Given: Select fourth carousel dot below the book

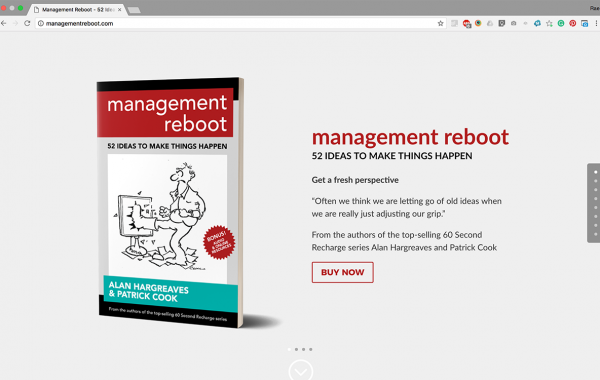Looking at the screenshot, I should 311,349.
